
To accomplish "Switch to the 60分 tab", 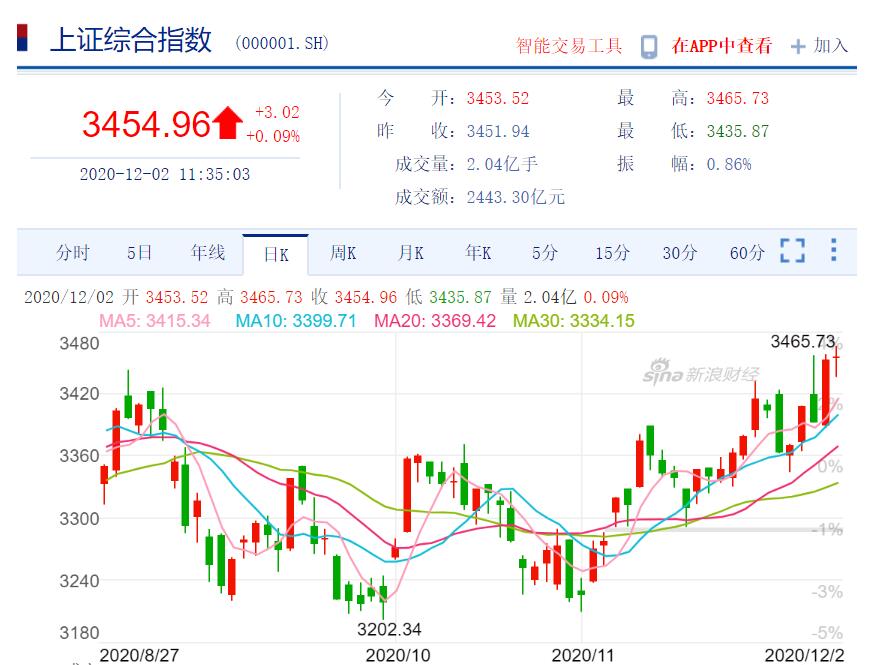I will [x=747, y=253].
